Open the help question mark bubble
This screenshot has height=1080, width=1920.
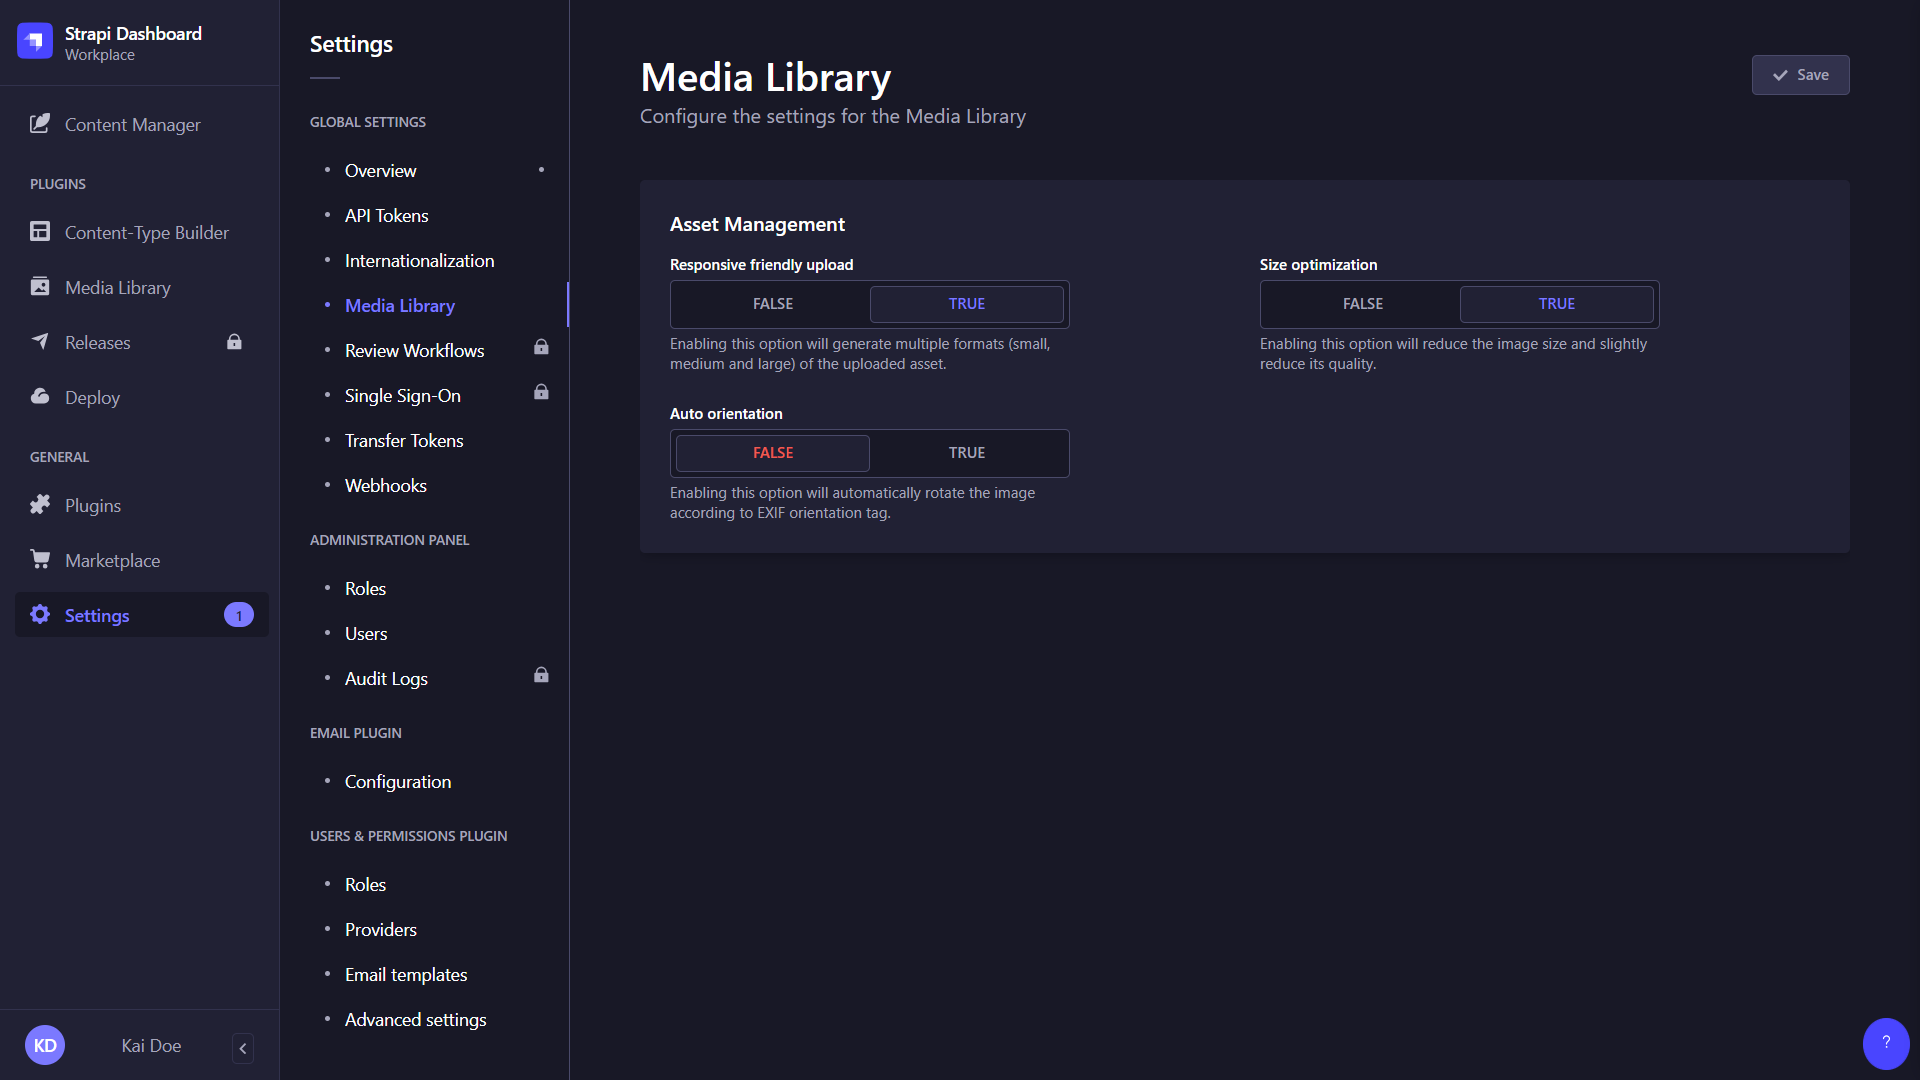pyautogui.click(x=1885, y=1043)
